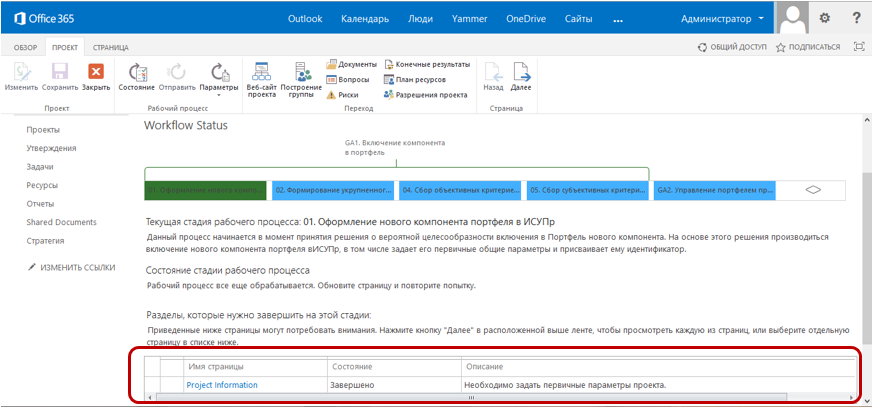Show more apps via ellipsis

click(617, 20)
